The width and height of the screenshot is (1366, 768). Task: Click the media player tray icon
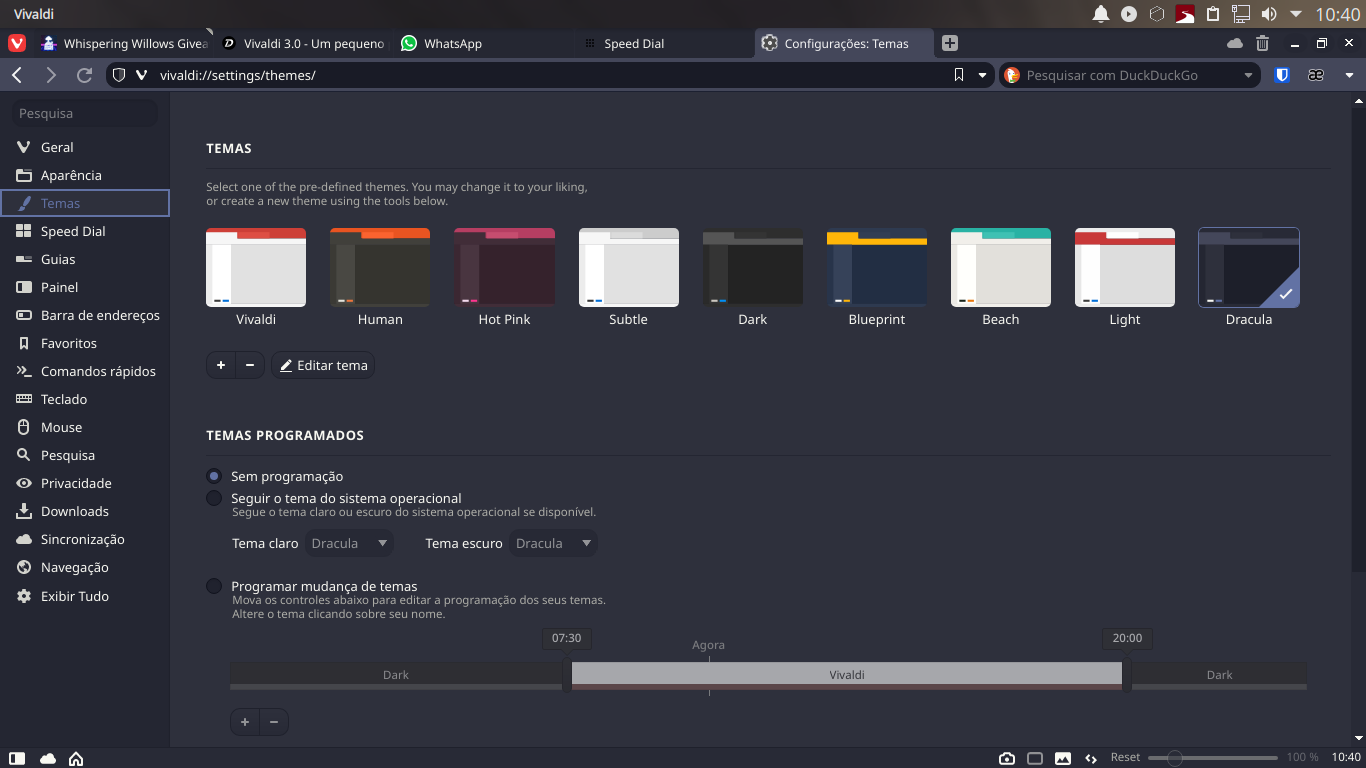(x=1129, y=14)
